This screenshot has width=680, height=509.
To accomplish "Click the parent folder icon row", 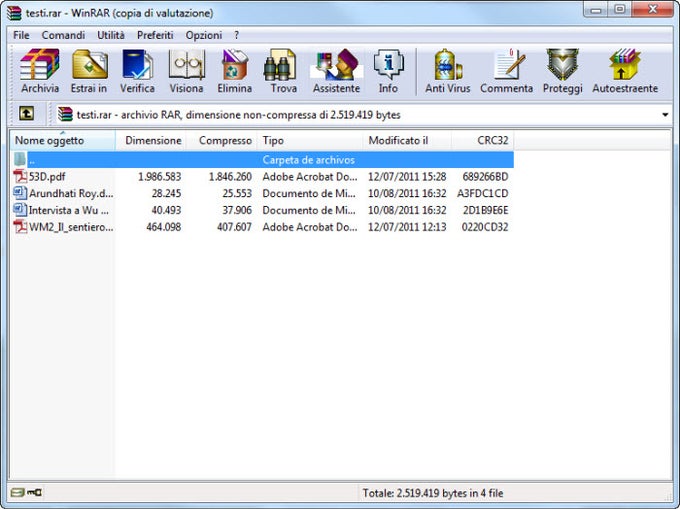I will click(20, 160).
